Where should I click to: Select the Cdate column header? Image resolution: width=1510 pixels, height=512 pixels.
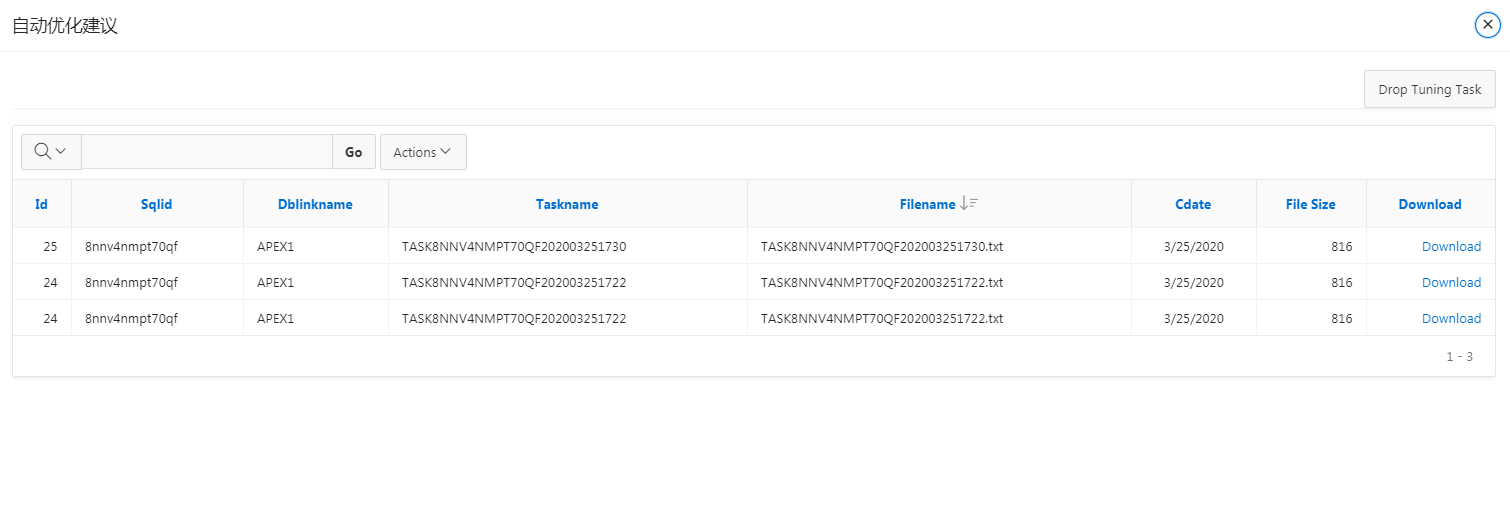point(1193,204)
